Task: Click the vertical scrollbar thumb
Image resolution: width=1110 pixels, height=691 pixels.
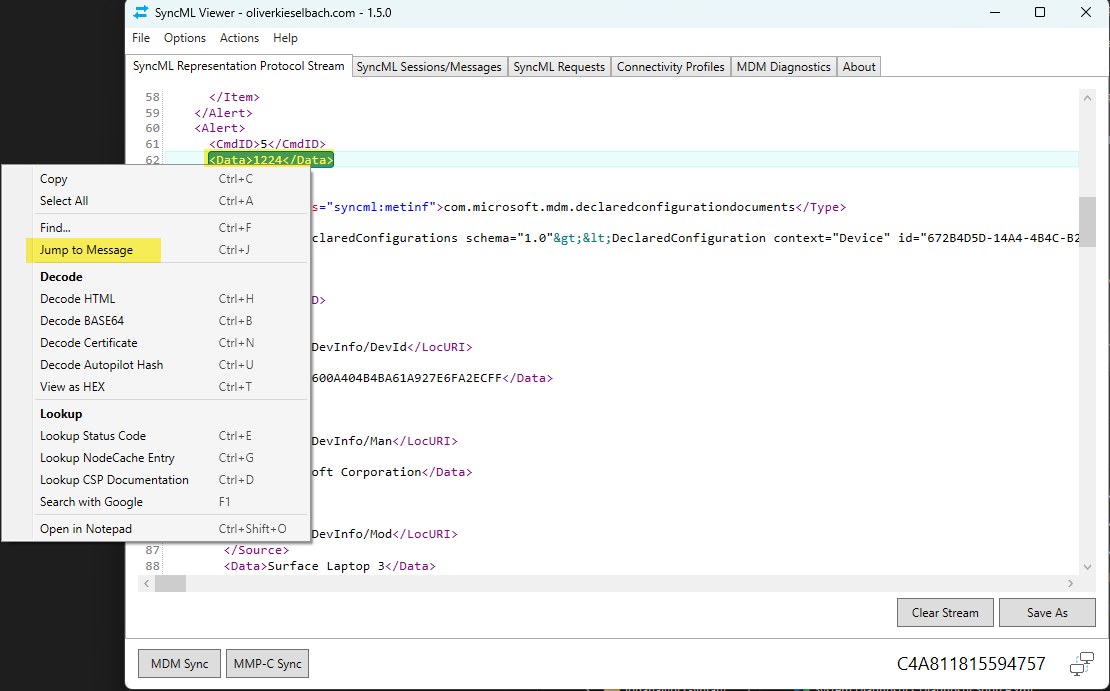Action: [x=1087, y=222]
